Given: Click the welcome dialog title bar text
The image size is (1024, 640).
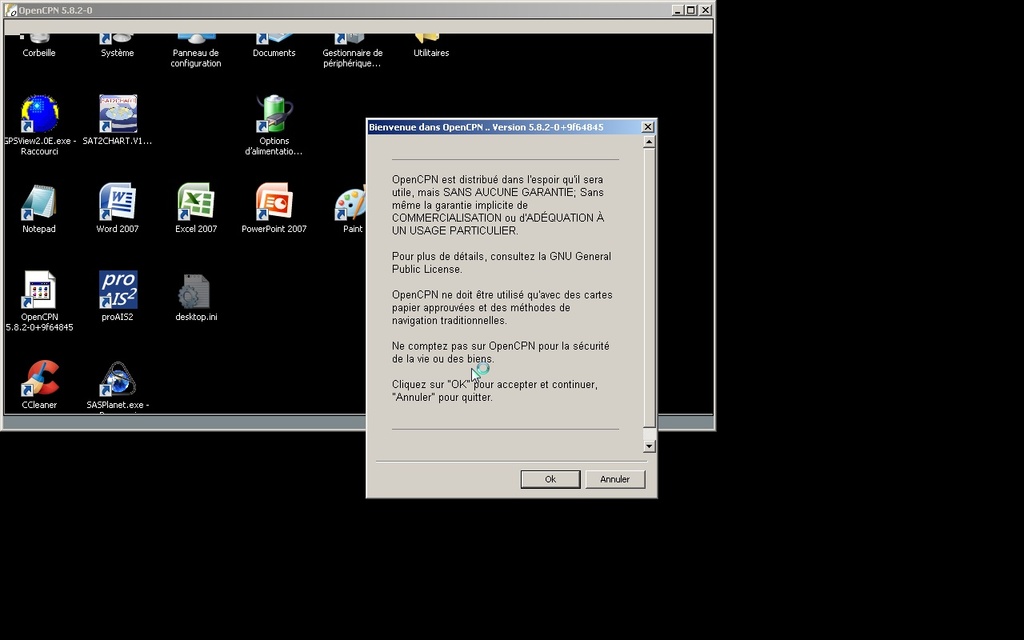Looking at the screenshot, I should click(486, 127).
